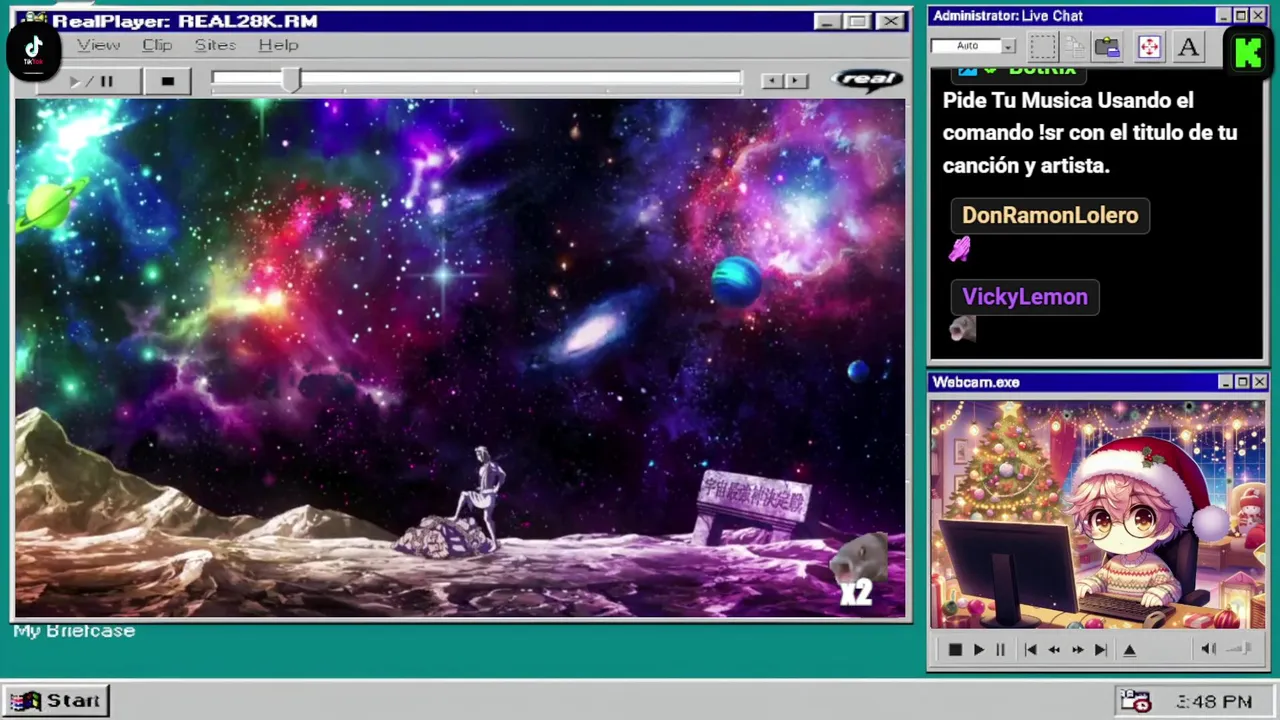Click the letter A text tool
This screenshot has width=1280, height=720.
point(1188,46)
